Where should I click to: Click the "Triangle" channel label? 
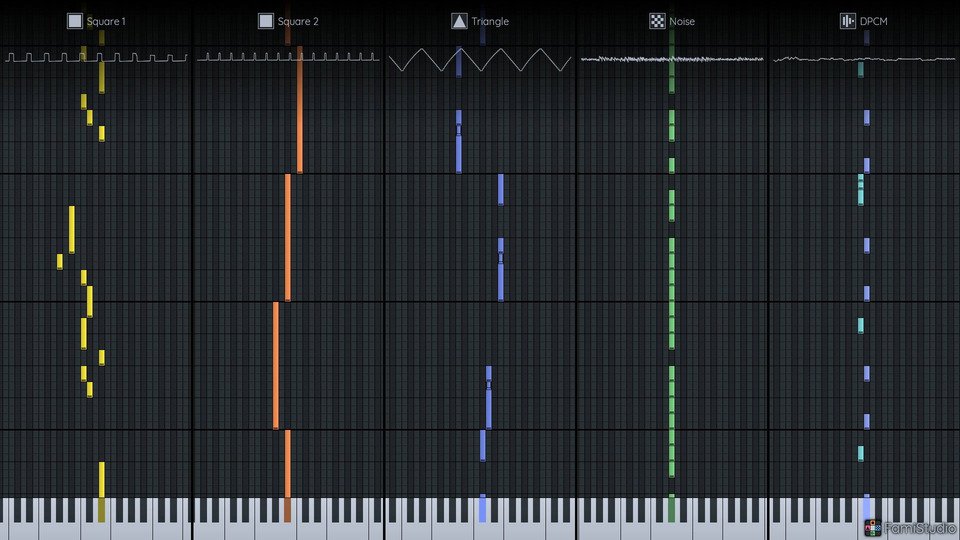pos(490,21)
